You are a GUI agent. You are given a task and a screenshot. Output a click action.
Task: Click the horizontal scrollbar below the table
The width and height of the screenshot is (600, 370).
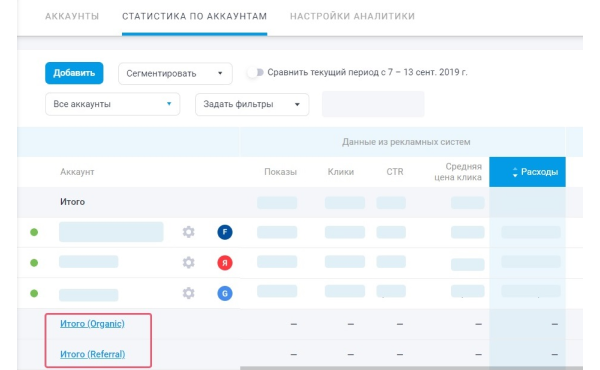coord(411,368)
